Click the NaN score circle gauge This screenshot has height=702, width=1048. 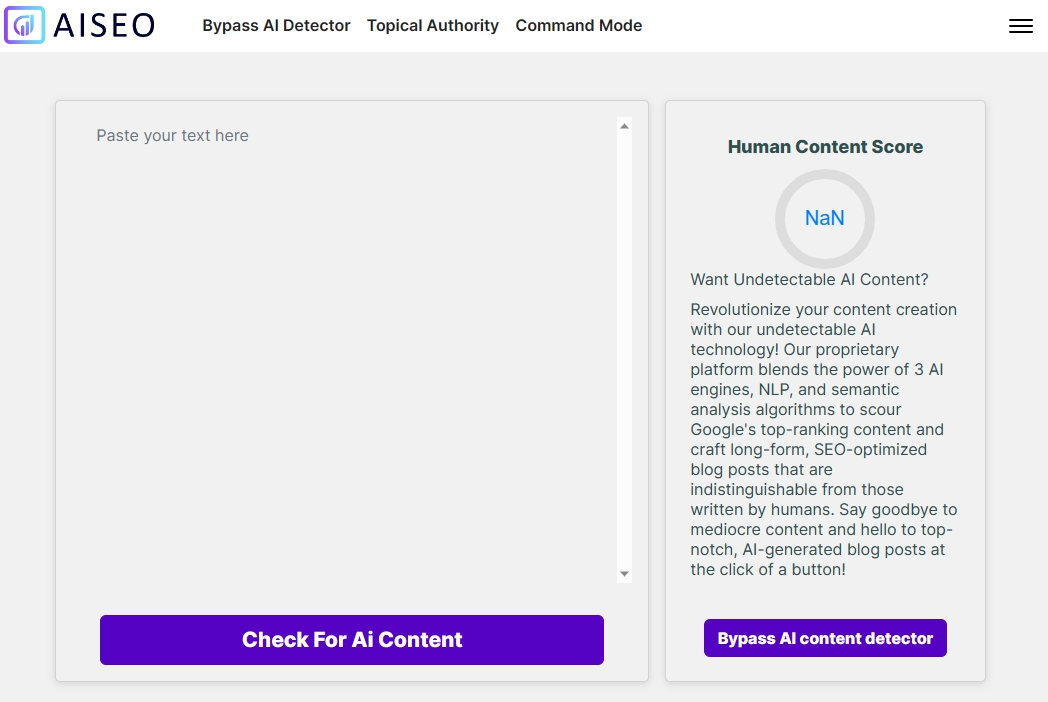pyautogui.click(x=825, y=218)
